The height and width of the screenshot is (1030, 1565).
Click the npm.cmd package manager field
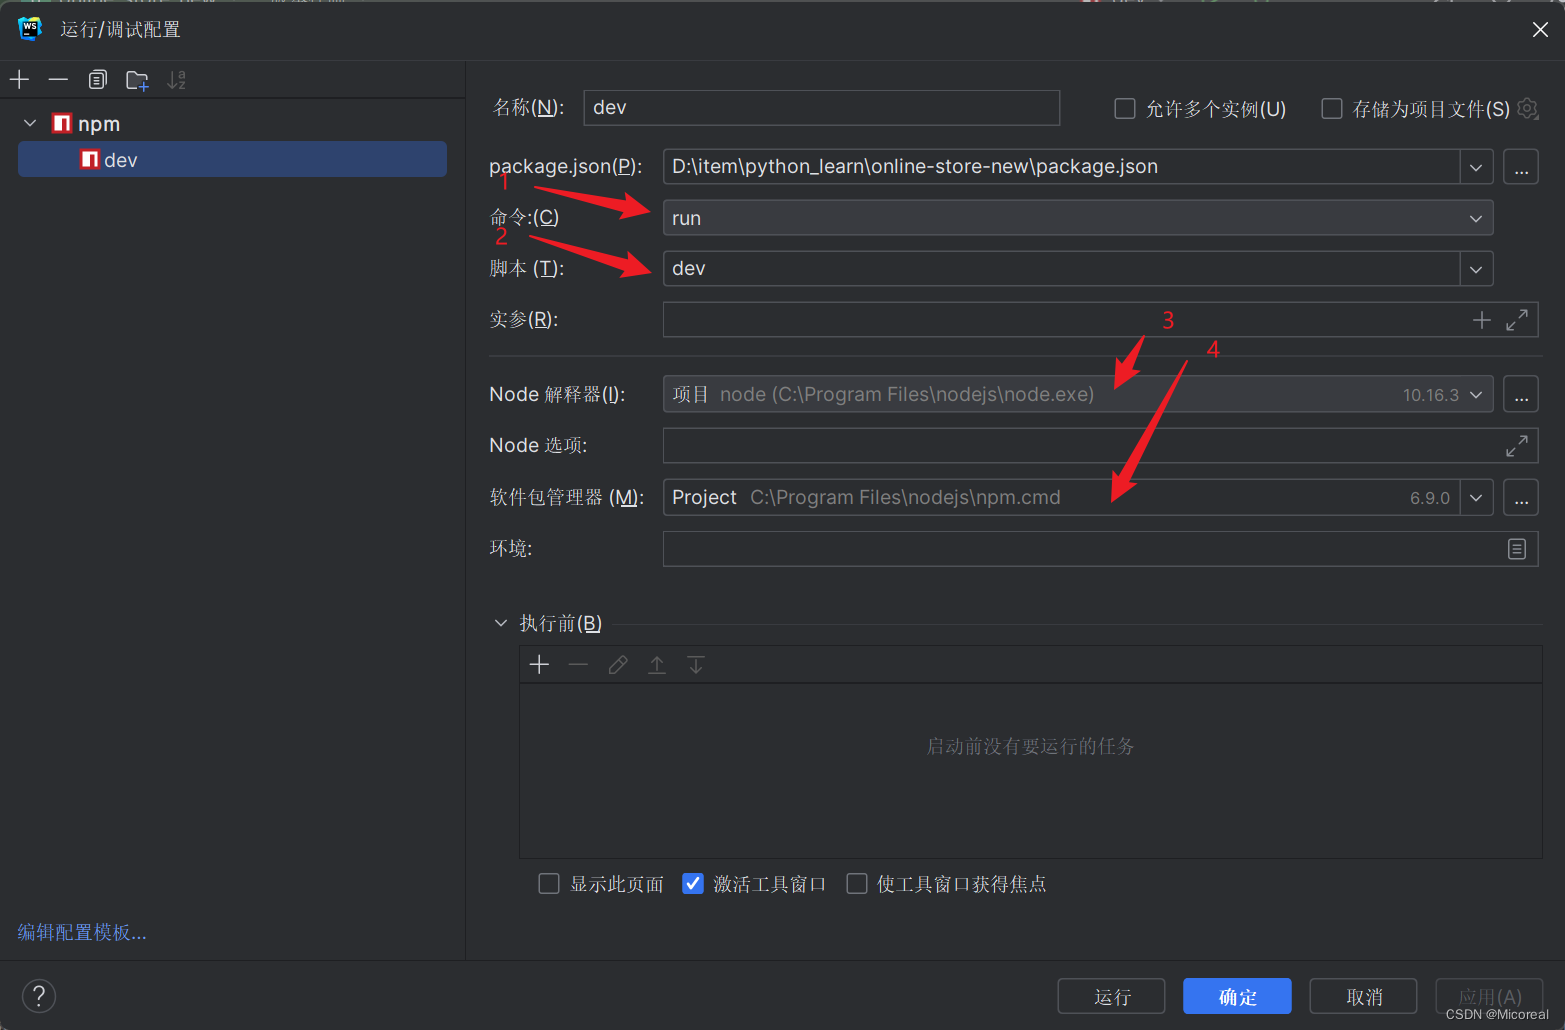(x=1061, y=498)
